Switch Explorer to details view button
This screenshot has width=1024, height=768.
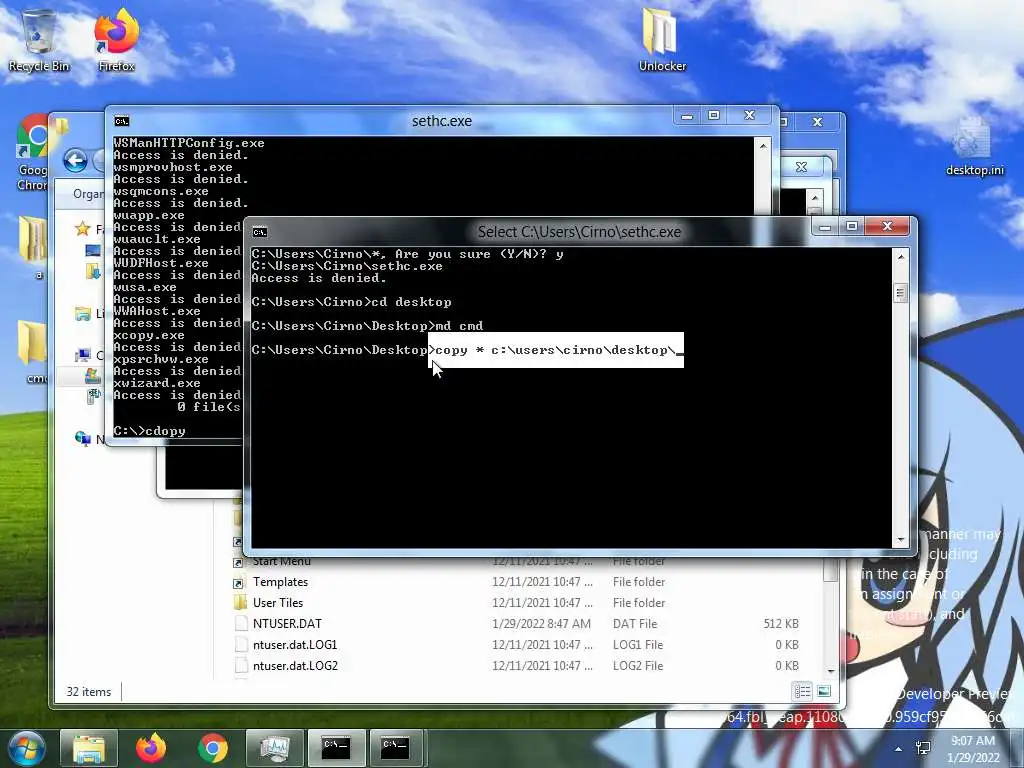coord(803,691)
